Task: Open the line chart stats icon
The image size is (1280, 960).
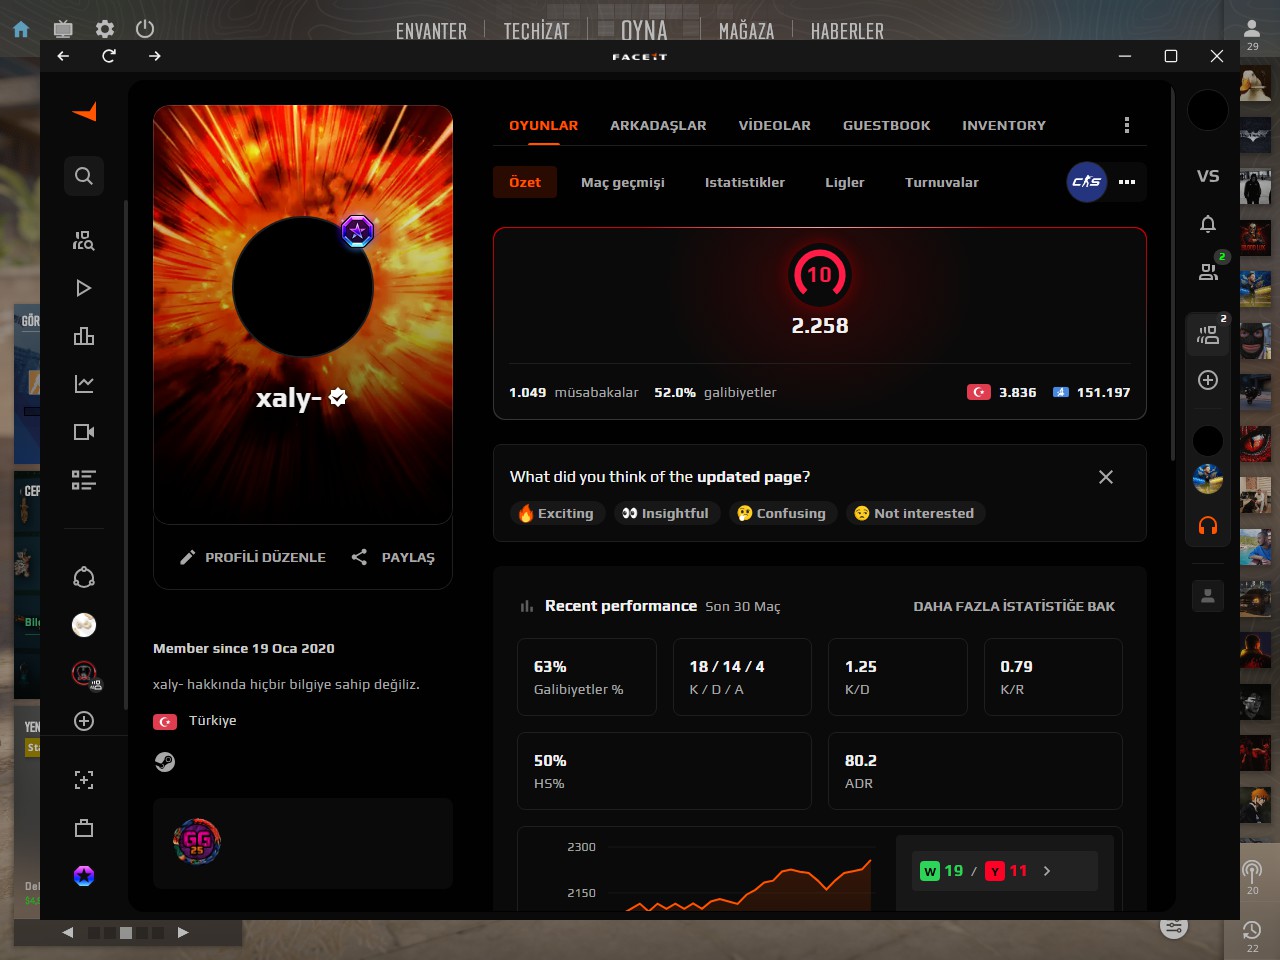Action: pos(84,384)
